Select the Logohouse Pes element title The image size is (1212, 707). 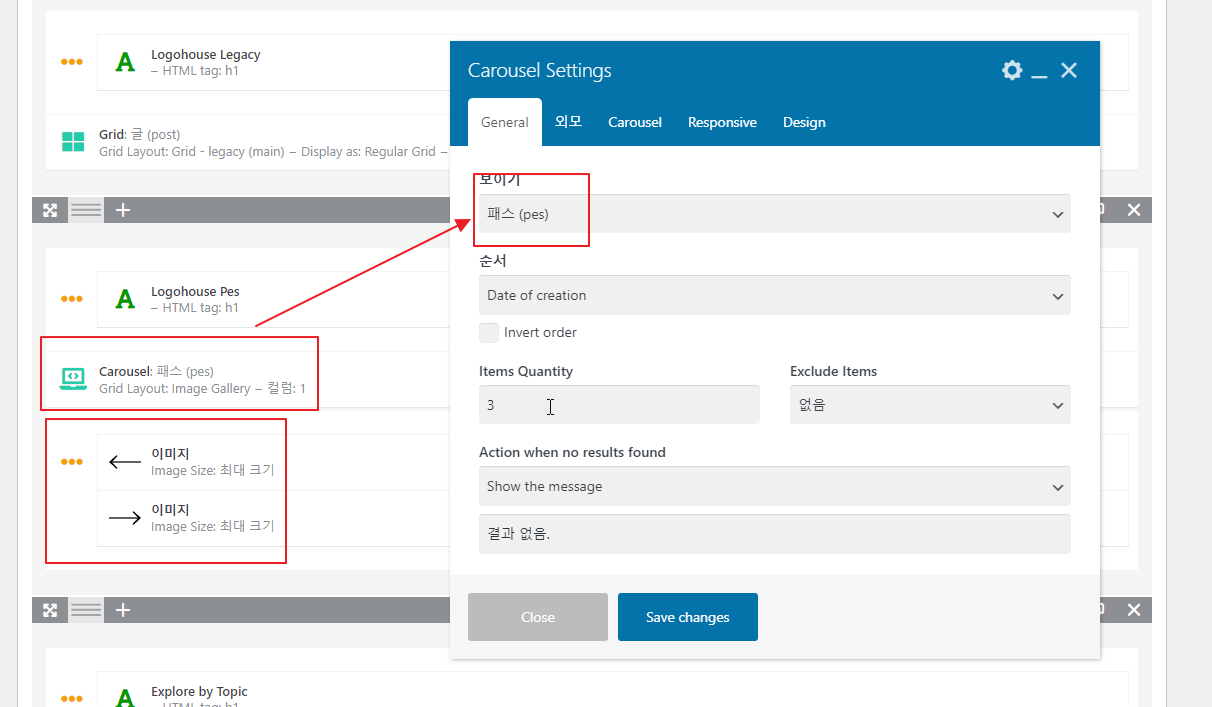pos(195,292)
